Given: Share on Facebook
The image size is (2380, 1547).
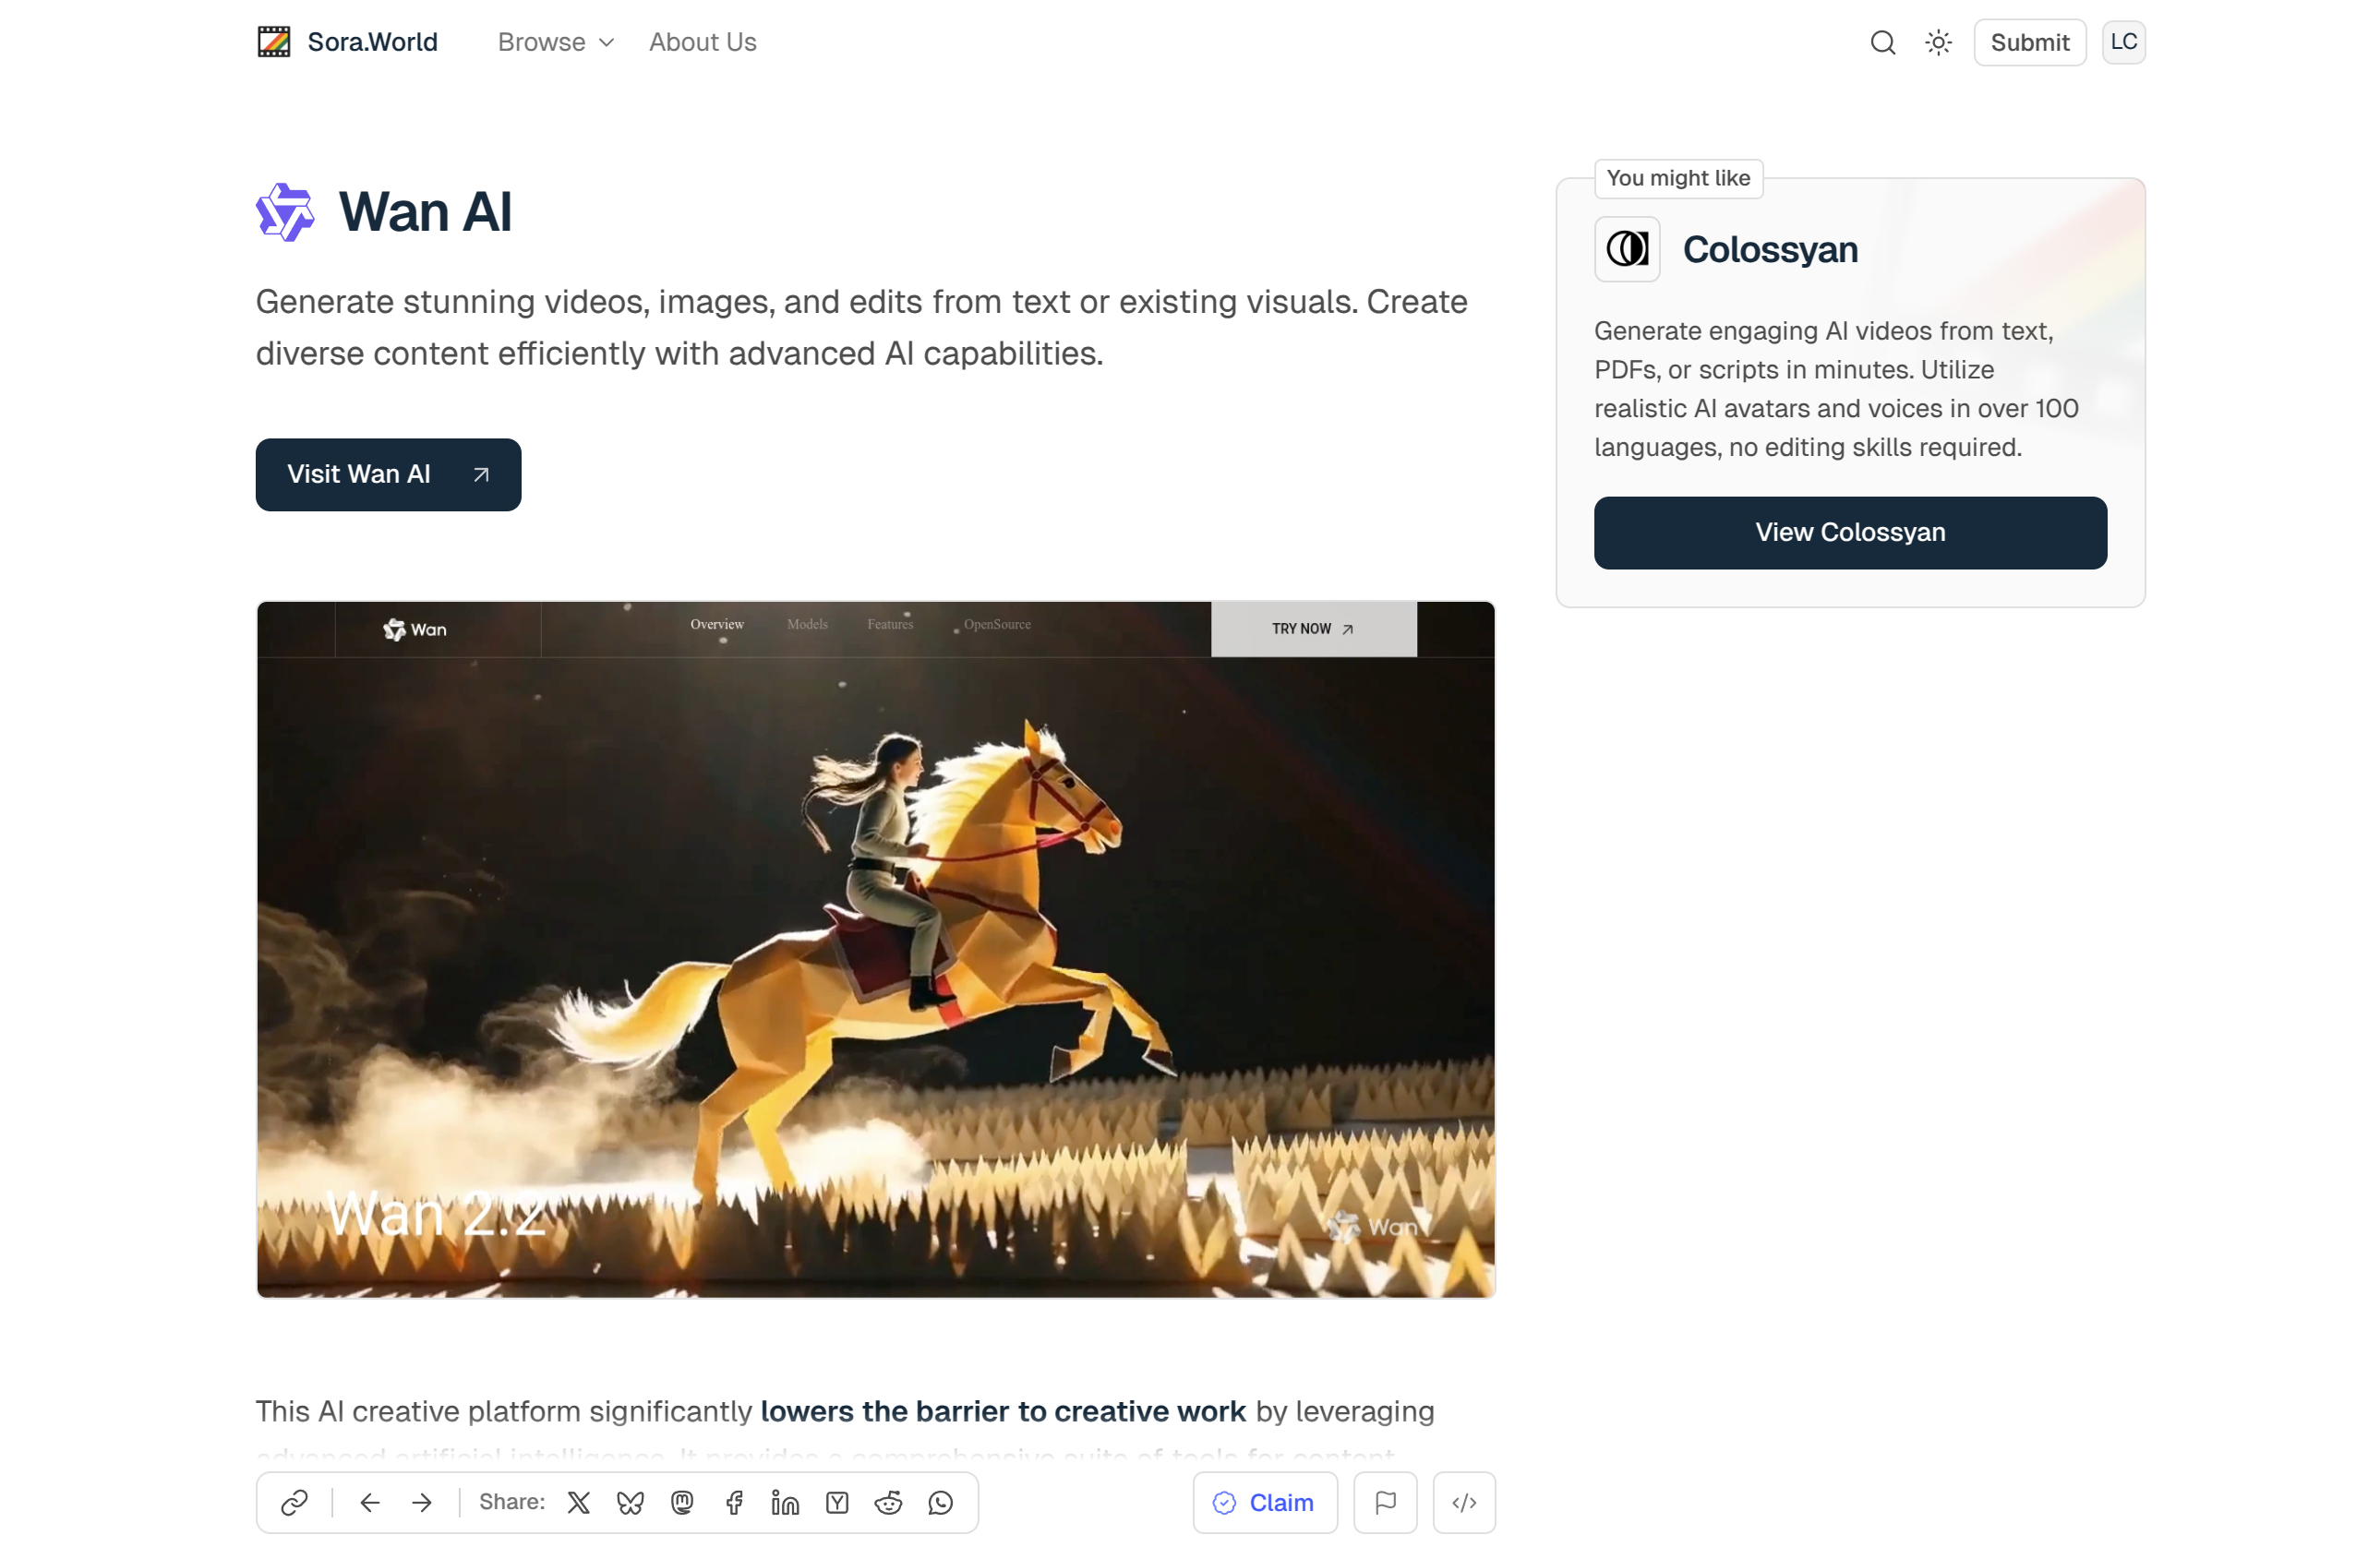Looking at the screenshot, I should [734, 1502].
